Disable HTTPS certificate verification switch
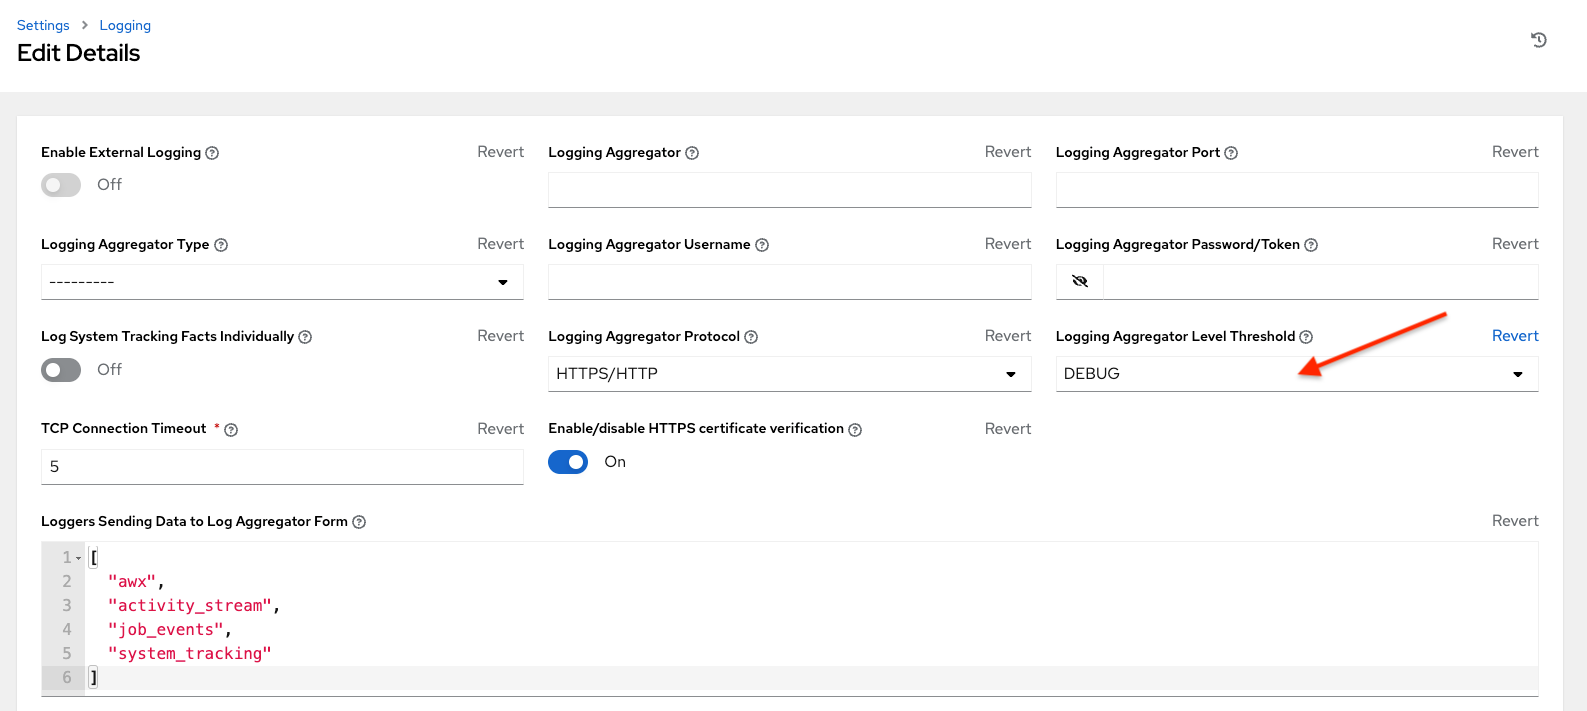This screenshot has width=1587, height=711. (x=568, y=462)
